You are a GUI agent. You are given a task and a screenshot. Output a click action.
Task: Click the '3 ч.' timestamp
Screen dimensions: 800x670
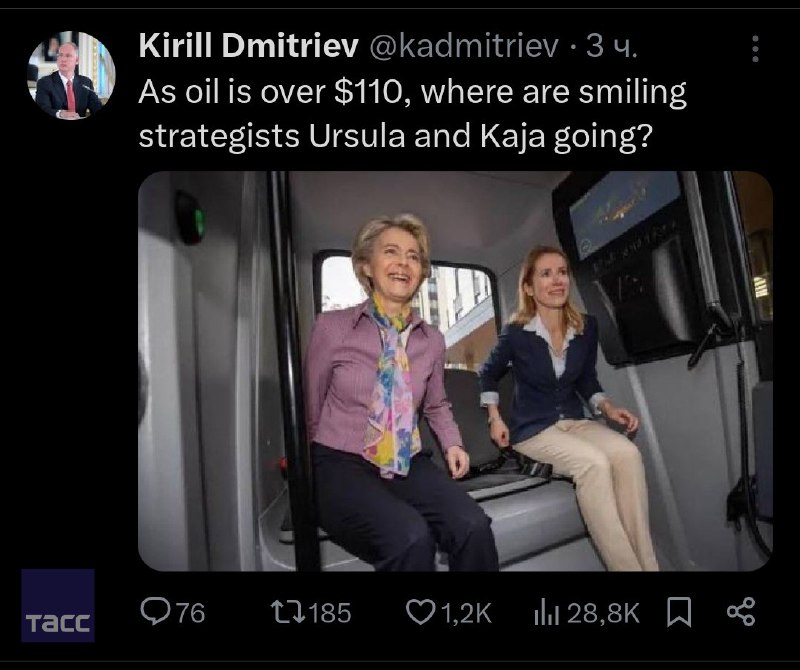tap(610, 45)
